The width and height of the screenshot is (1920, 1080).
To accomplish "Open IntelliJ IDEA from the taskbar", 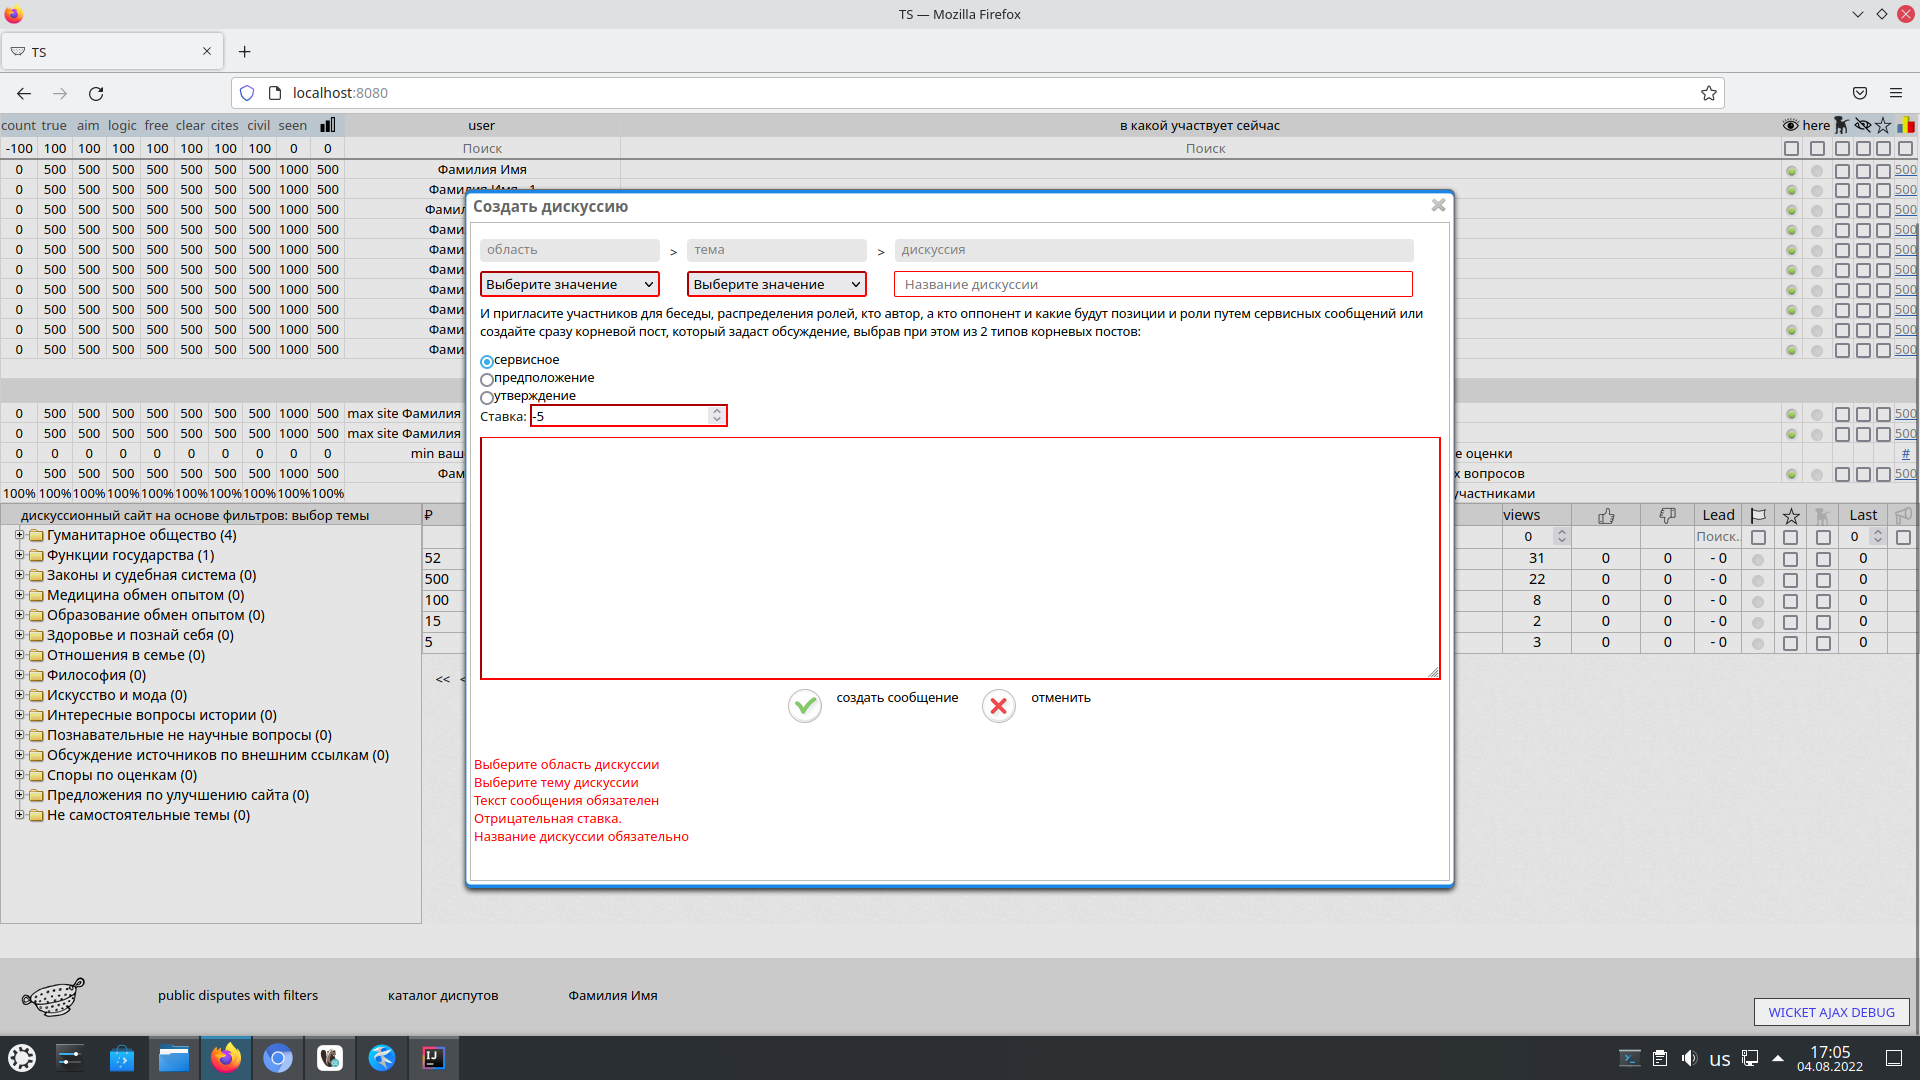I will coord(434,1058).
